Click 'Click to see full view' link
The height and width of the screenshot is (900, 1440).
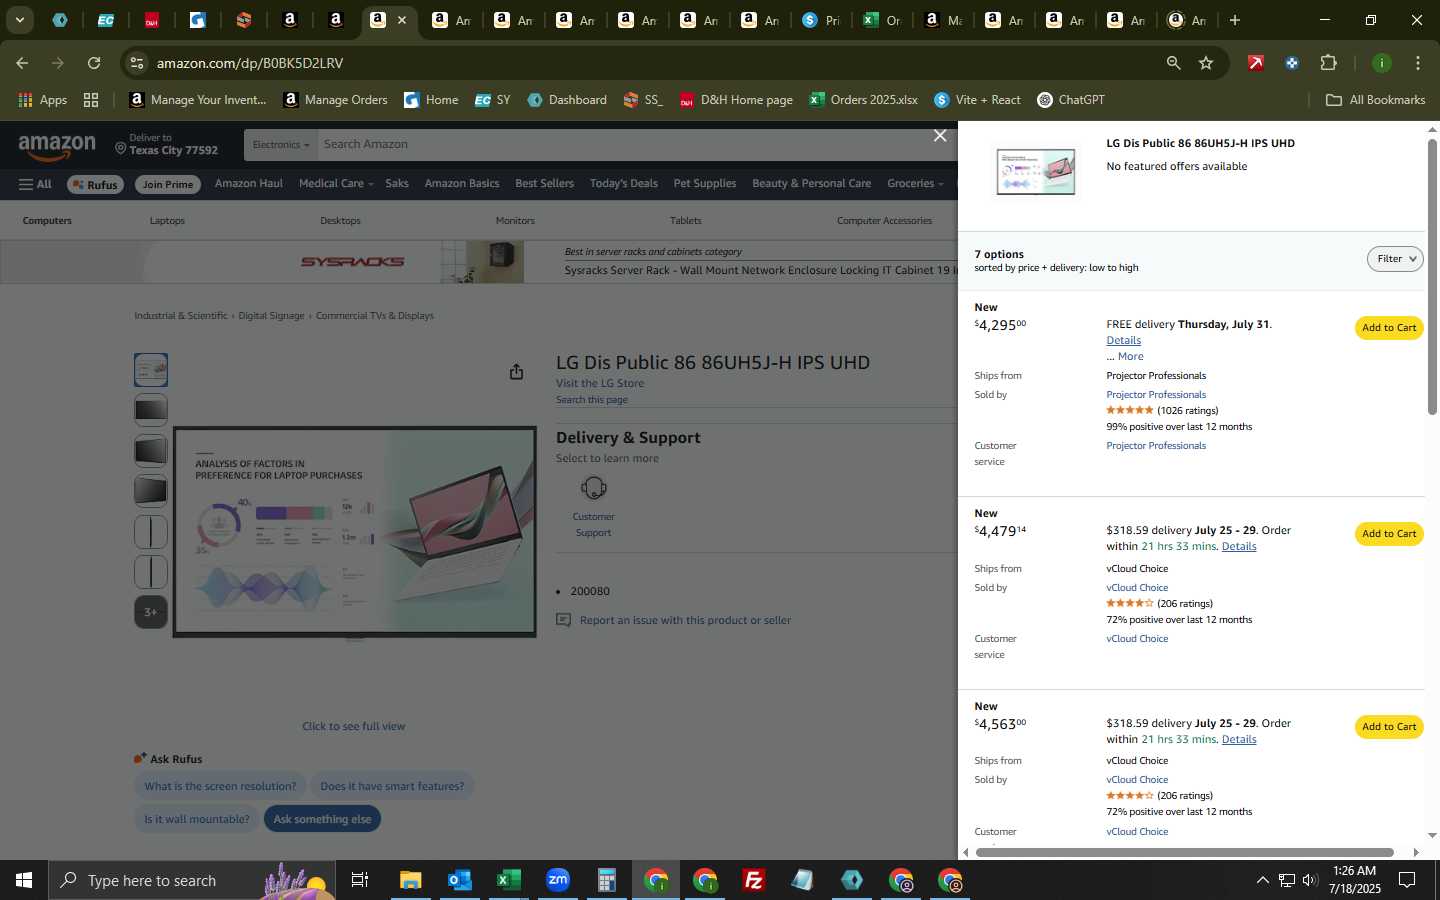click(353, 727)
